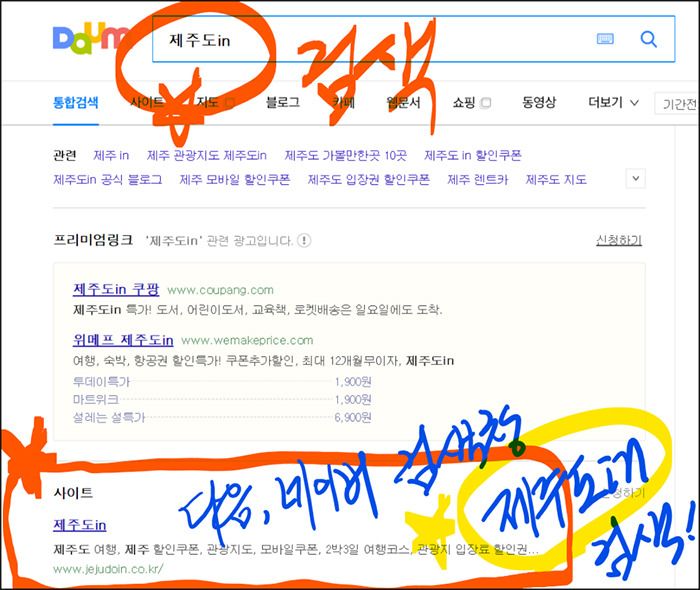Screen dimensions: 700x590
Task: Click the 신청하기 link beside 프리미엄링크
Action: click(x=619, y=240)
